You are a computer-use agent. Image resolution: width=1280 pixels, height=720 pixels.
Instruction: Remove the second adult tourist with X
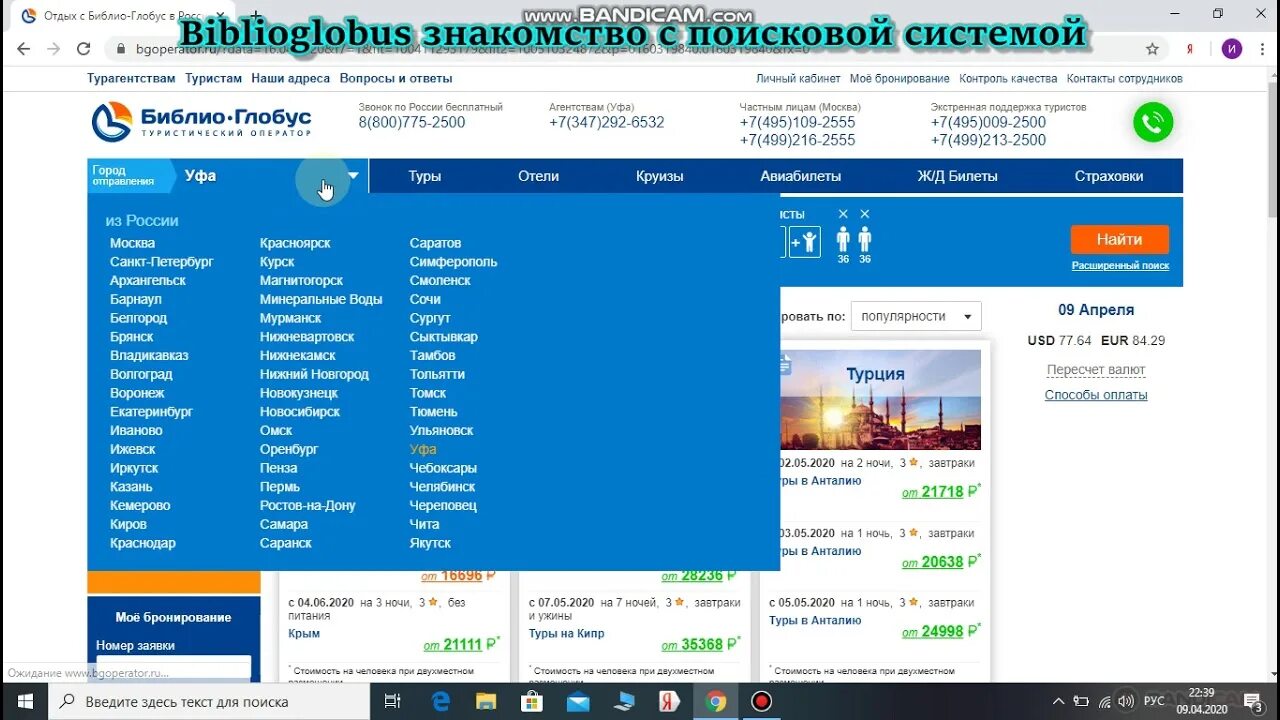(865, 214)
